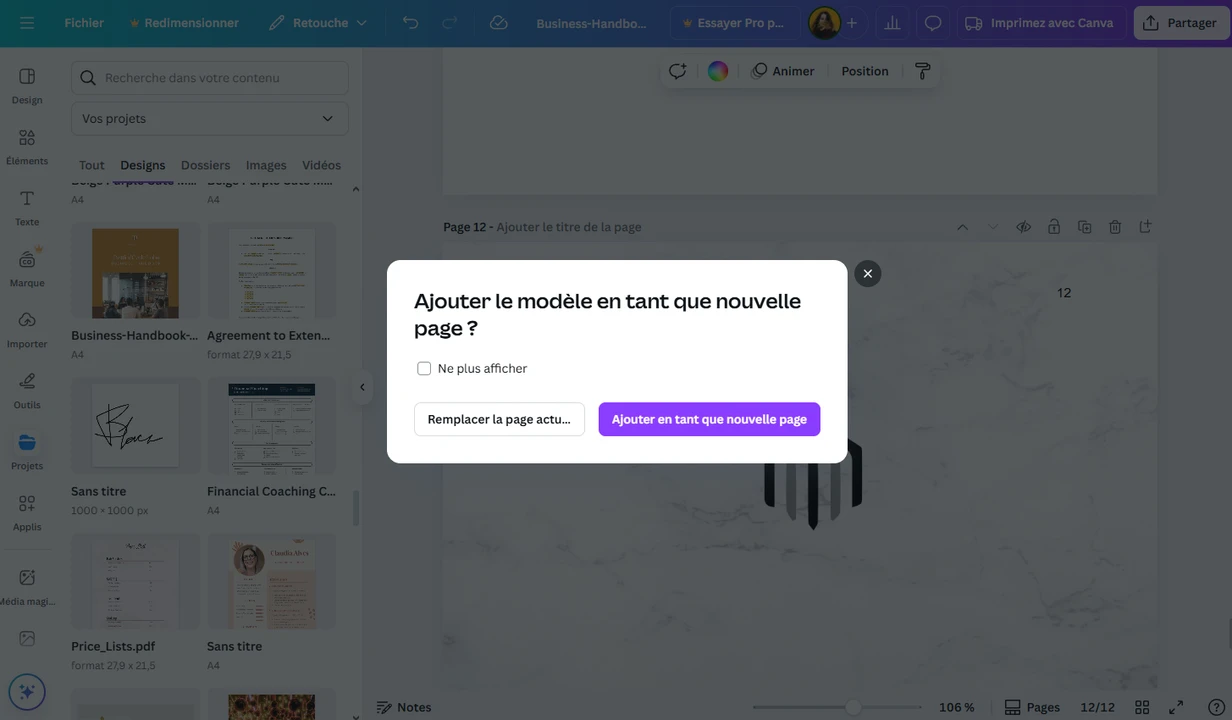Select the Agreement to Exten... design thumbnail
The height and width of the screenshot is (720, 1232).
coord(271,273)
